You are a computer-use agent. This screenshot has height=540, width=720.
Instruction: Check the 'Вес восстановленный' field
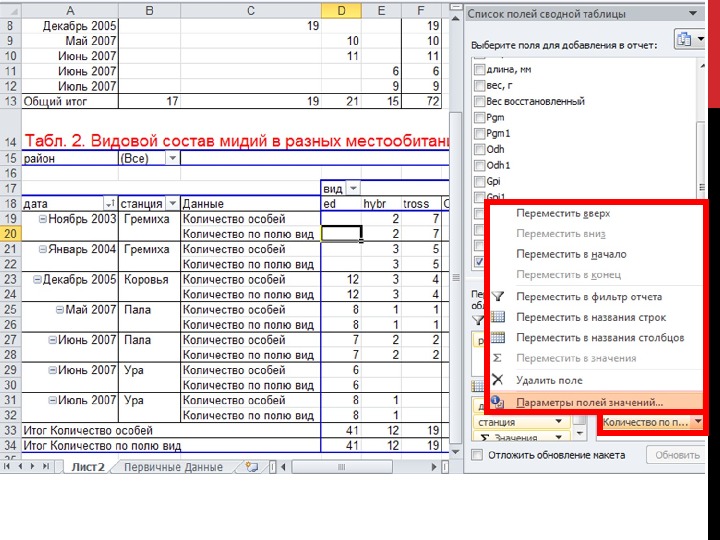479,101
